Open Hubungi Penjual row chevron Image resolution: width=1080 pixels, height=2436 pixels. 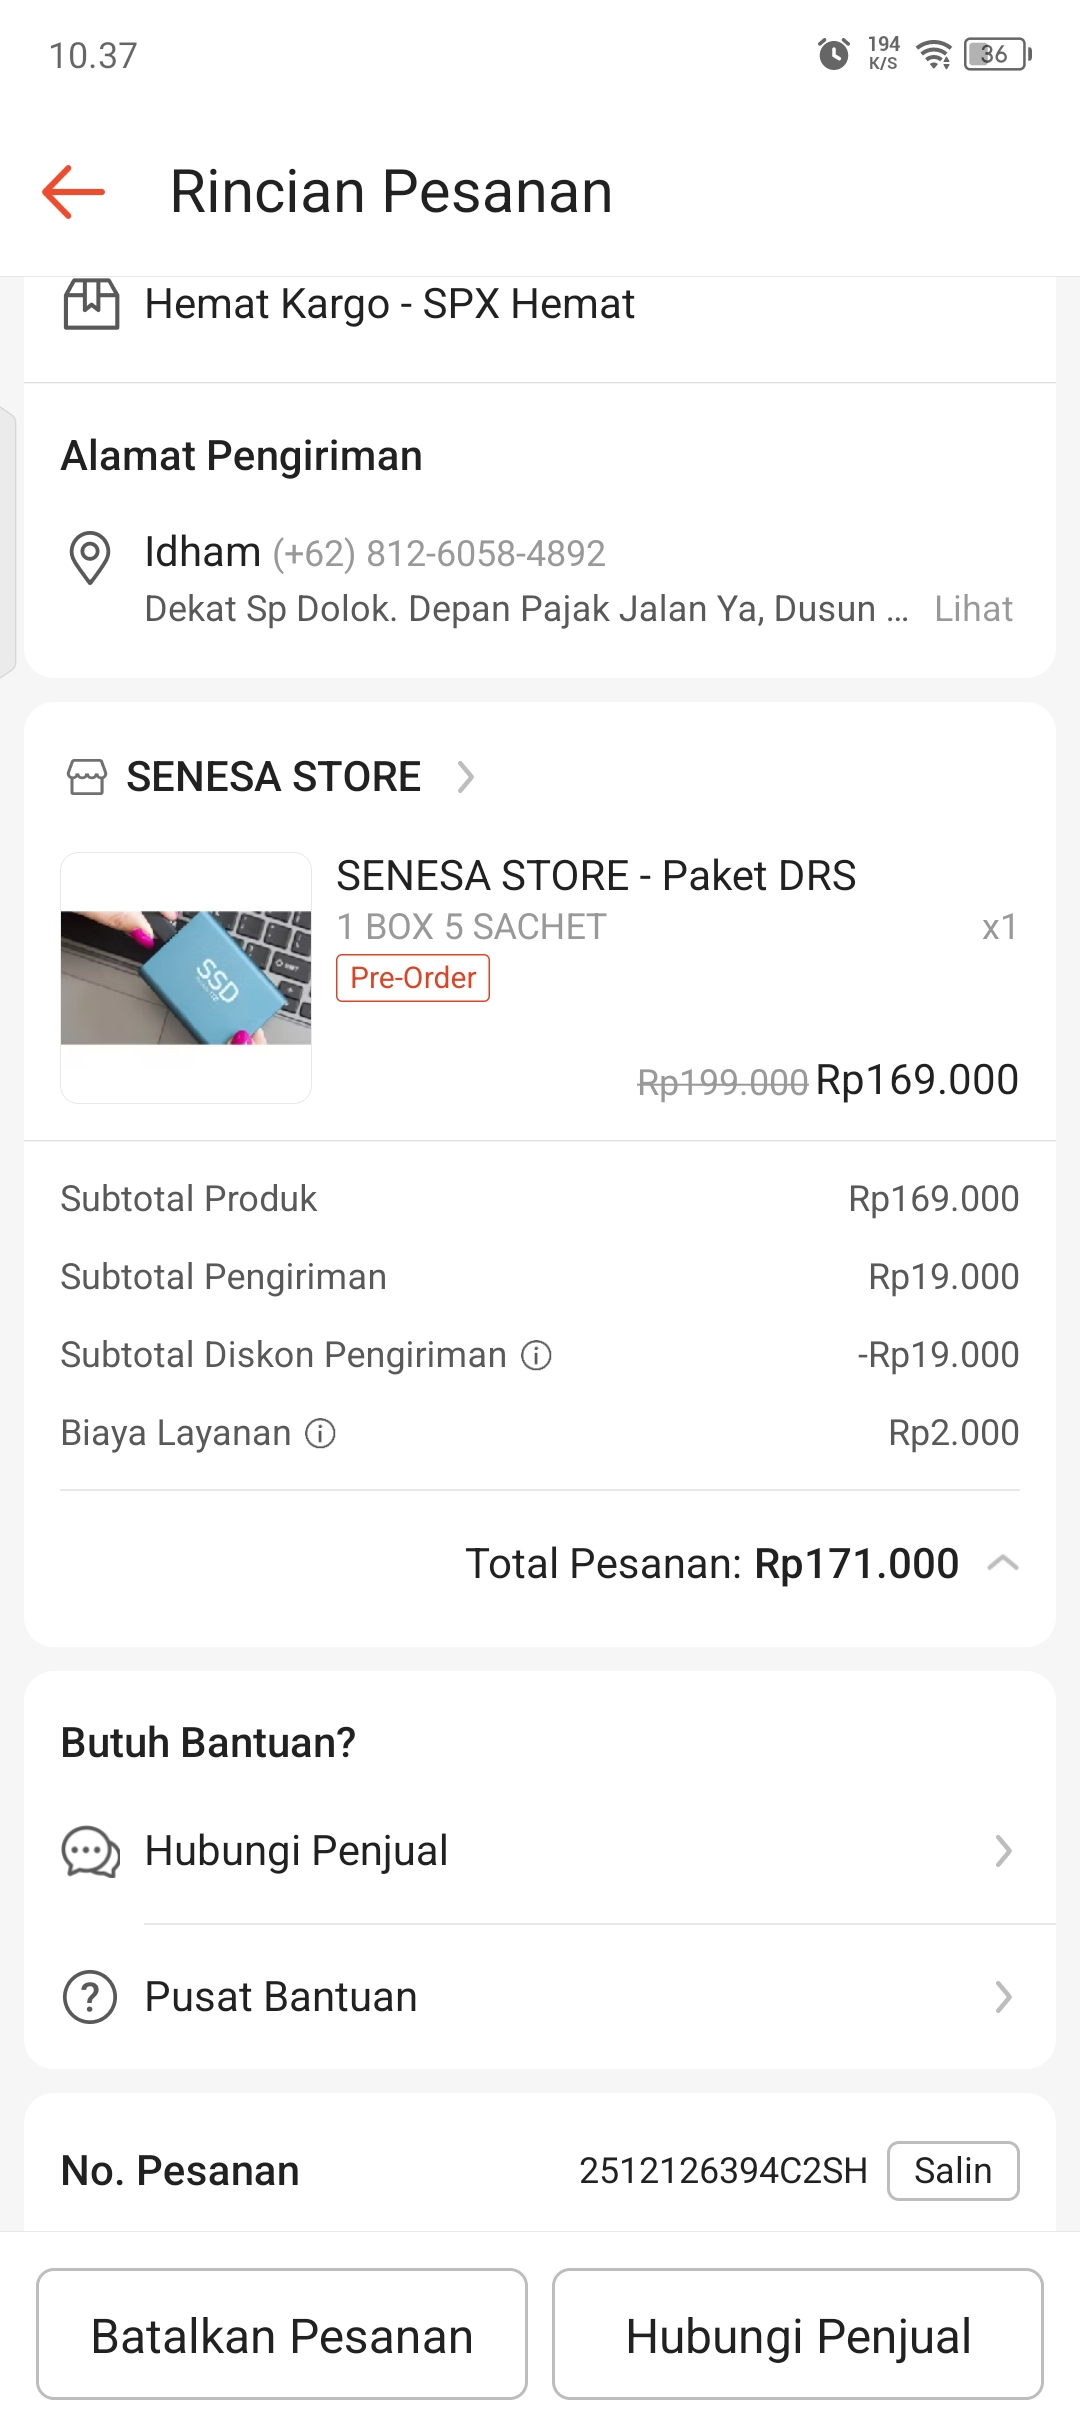tap(1003, 1851)
